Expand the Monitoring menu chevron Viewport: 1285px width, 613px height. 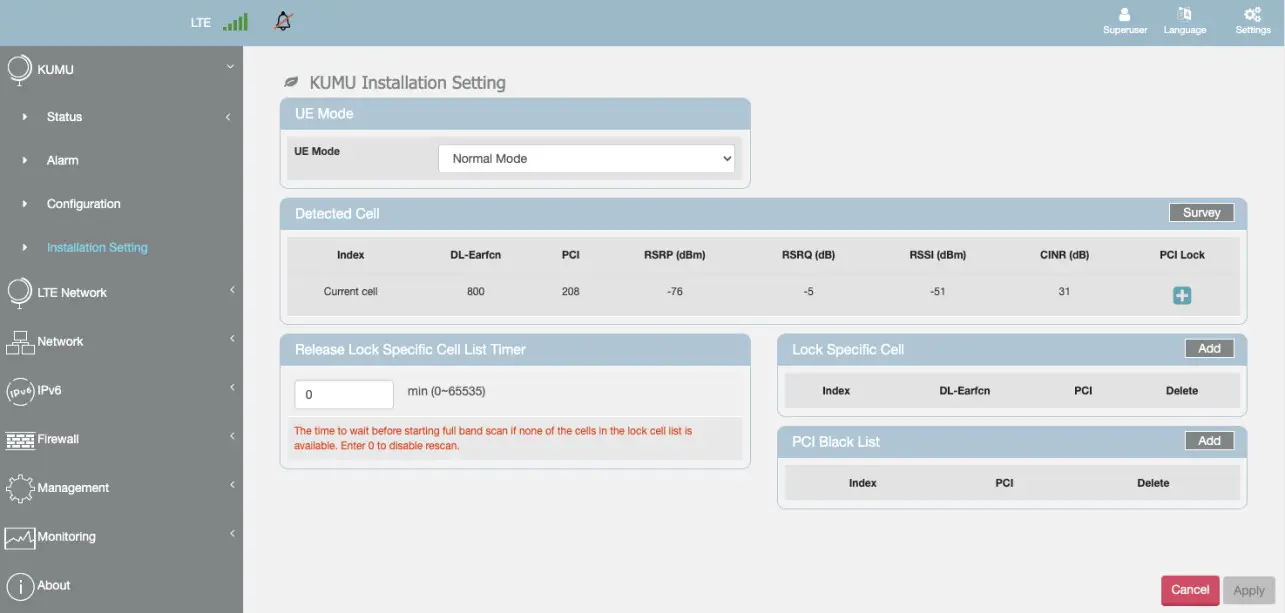click(232, 534)
